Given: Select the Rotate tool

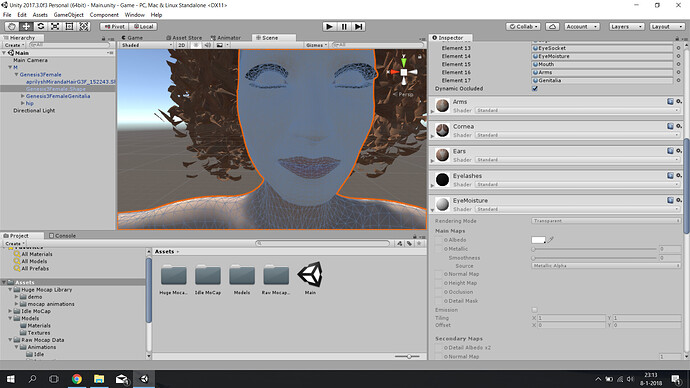Looking at the screenshot, I should pos(40,26).
